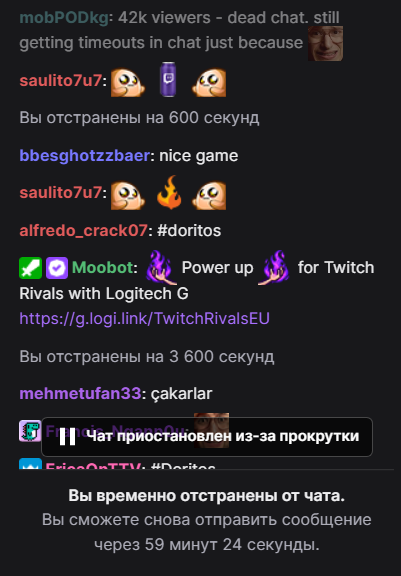Click the username mehmetufan33
401x576 pixels.
click(x=80, y=394)
